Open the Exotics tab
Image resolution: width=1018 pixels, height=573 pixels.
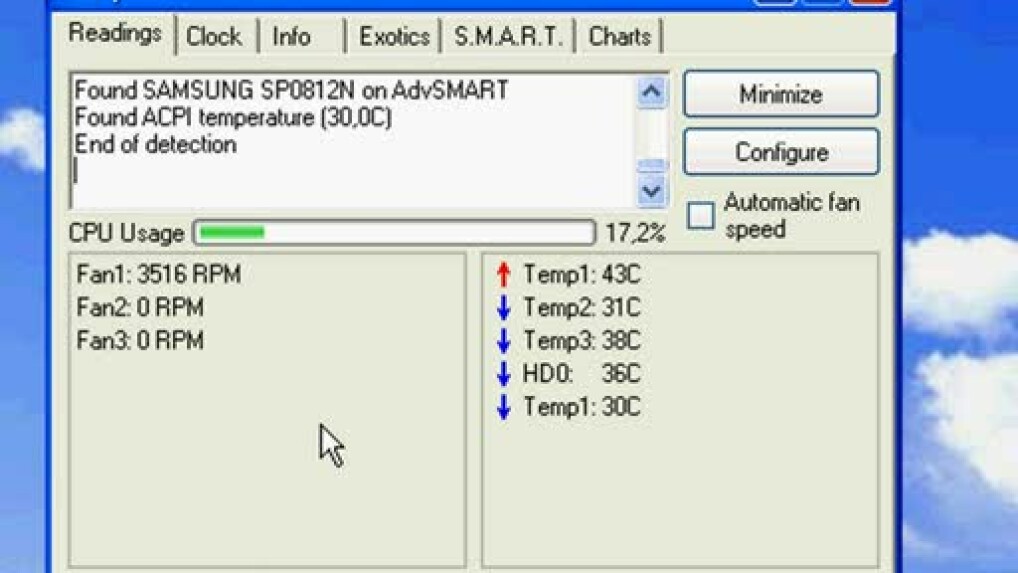[x=394, y=37]
